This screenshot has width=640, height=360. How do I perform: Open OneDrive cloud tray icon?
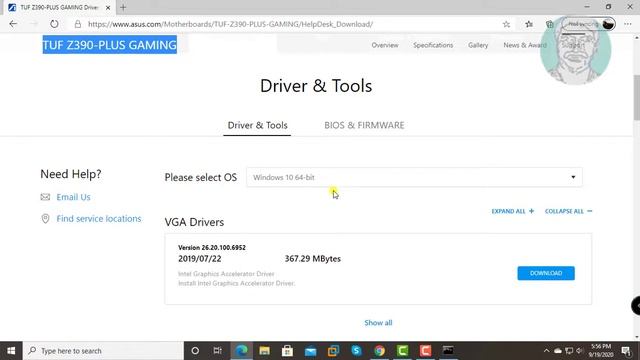tap(558, 351)
